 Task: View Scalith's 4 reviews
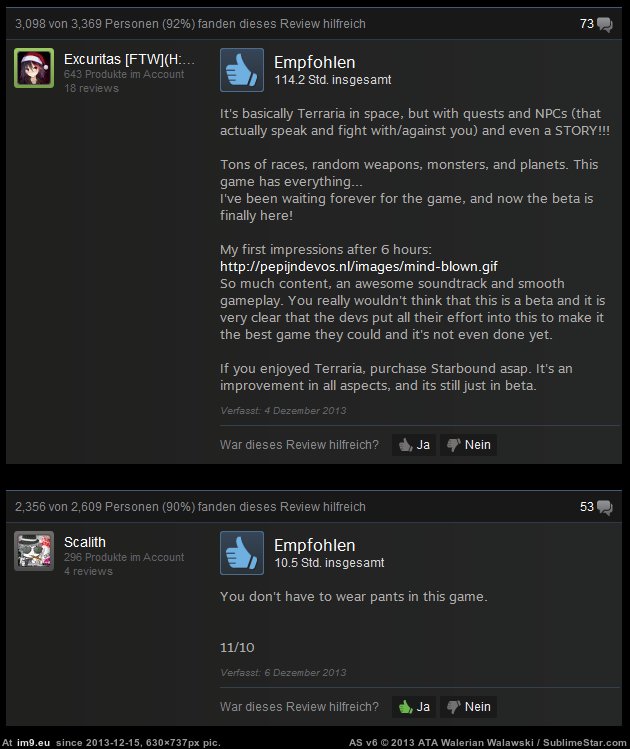click(x=88, y=571)
